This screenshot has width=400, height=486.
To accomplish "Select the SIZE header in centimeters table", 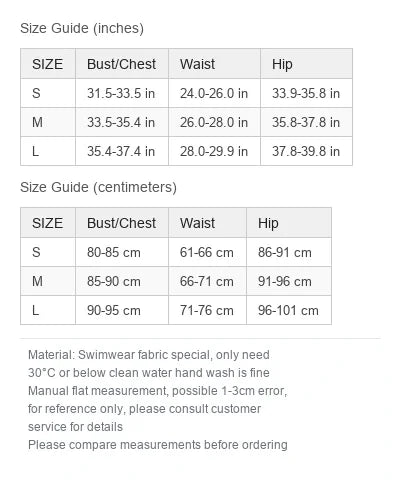I will [48, 223].
